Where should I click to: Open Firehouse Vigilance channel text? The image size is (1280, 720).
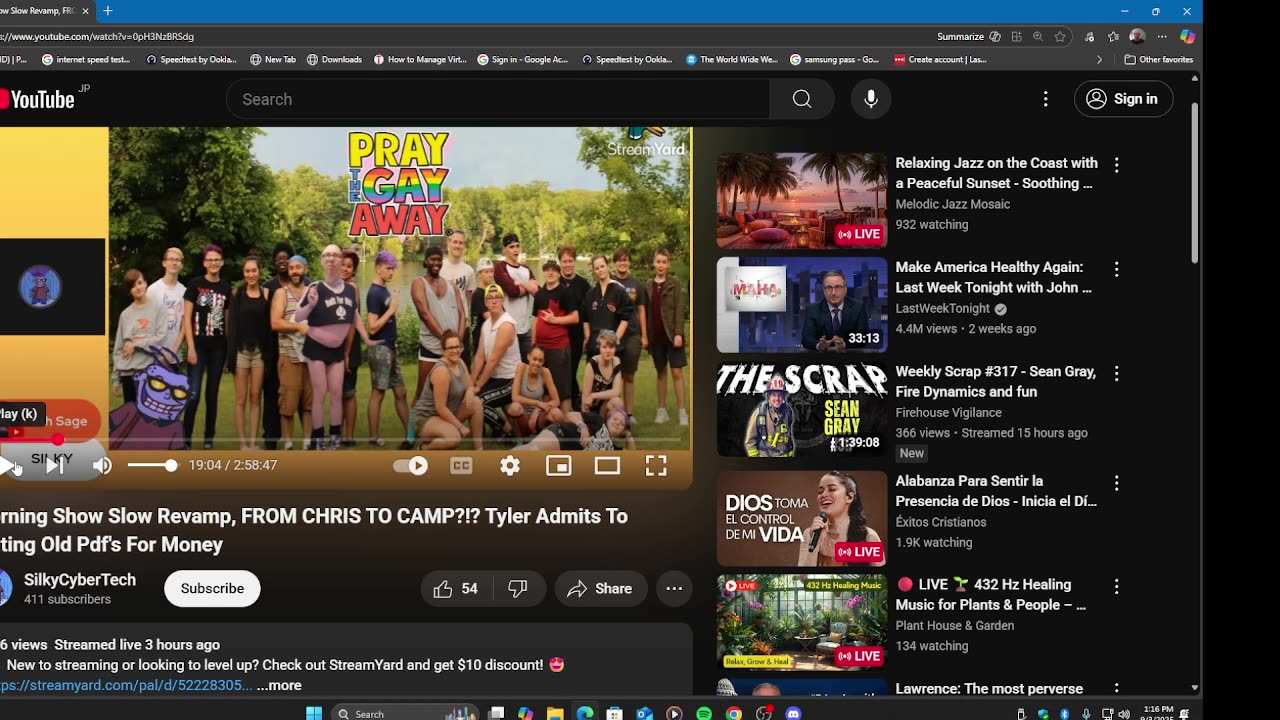[x=948, y=413]
